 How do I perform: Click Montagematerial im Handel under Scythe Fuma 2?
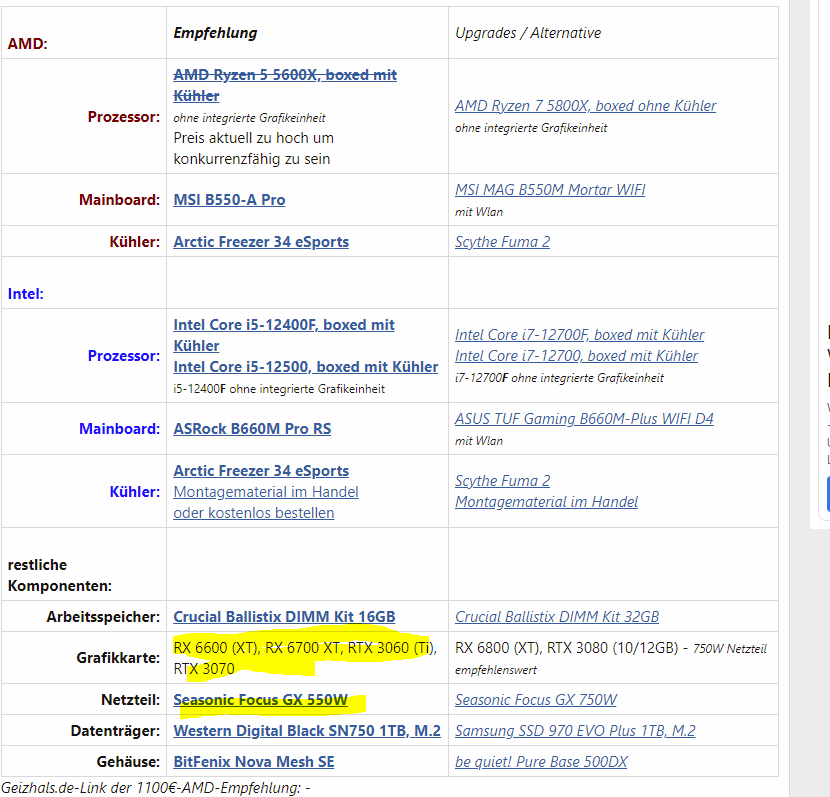546,502
